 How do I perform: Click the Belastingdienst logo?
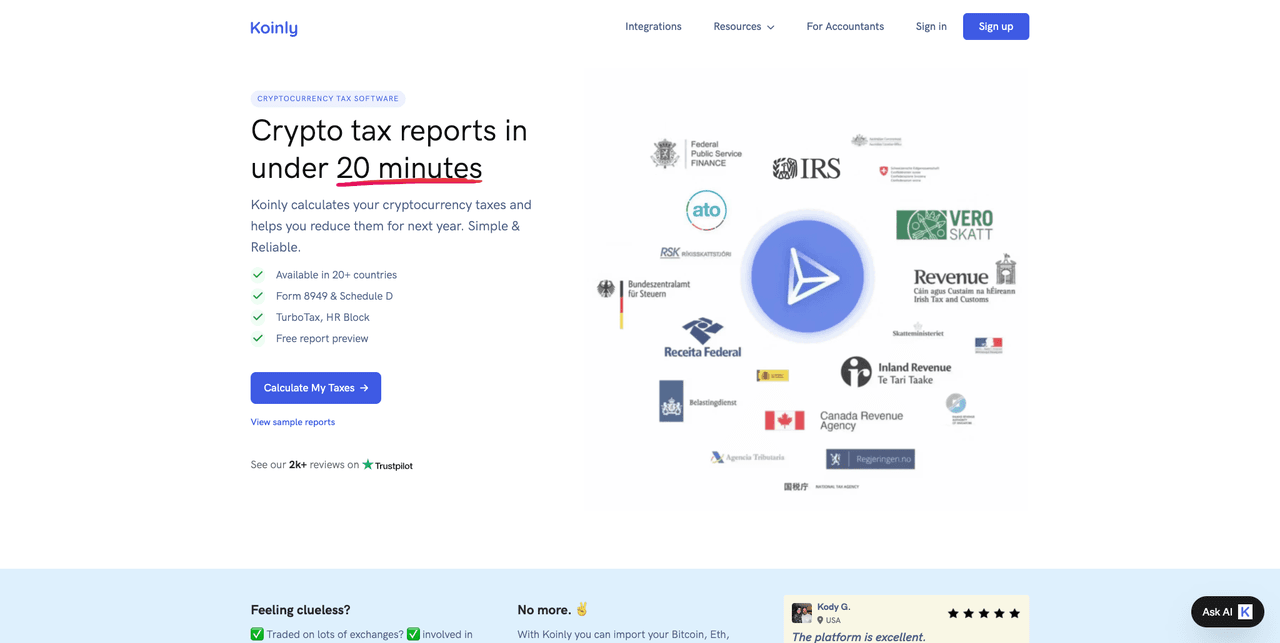point(698,401)
